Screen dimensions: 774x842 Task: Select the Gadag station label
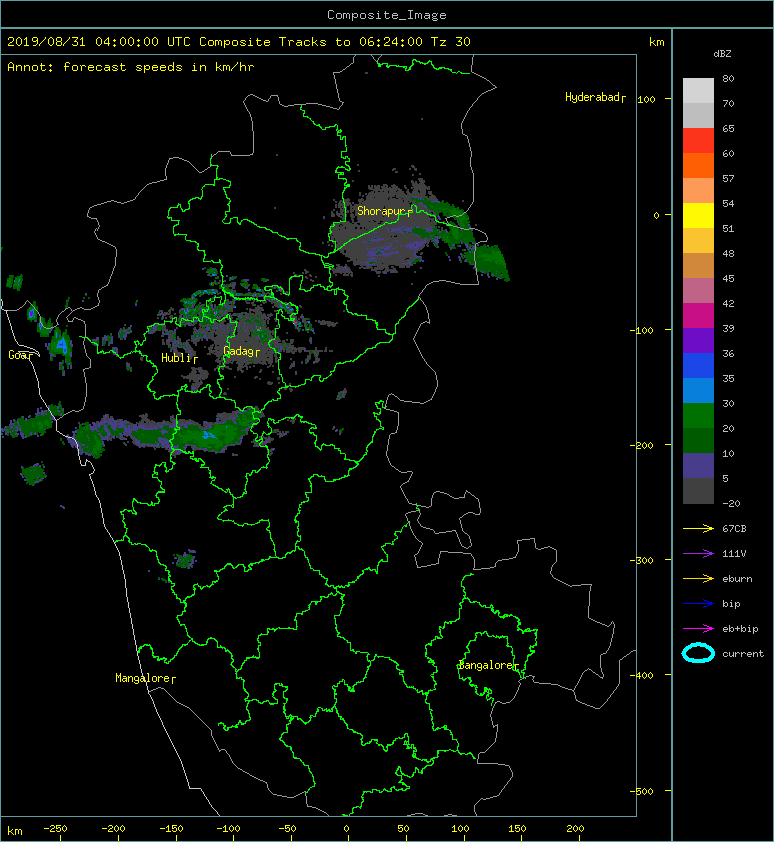click(241, 351)
